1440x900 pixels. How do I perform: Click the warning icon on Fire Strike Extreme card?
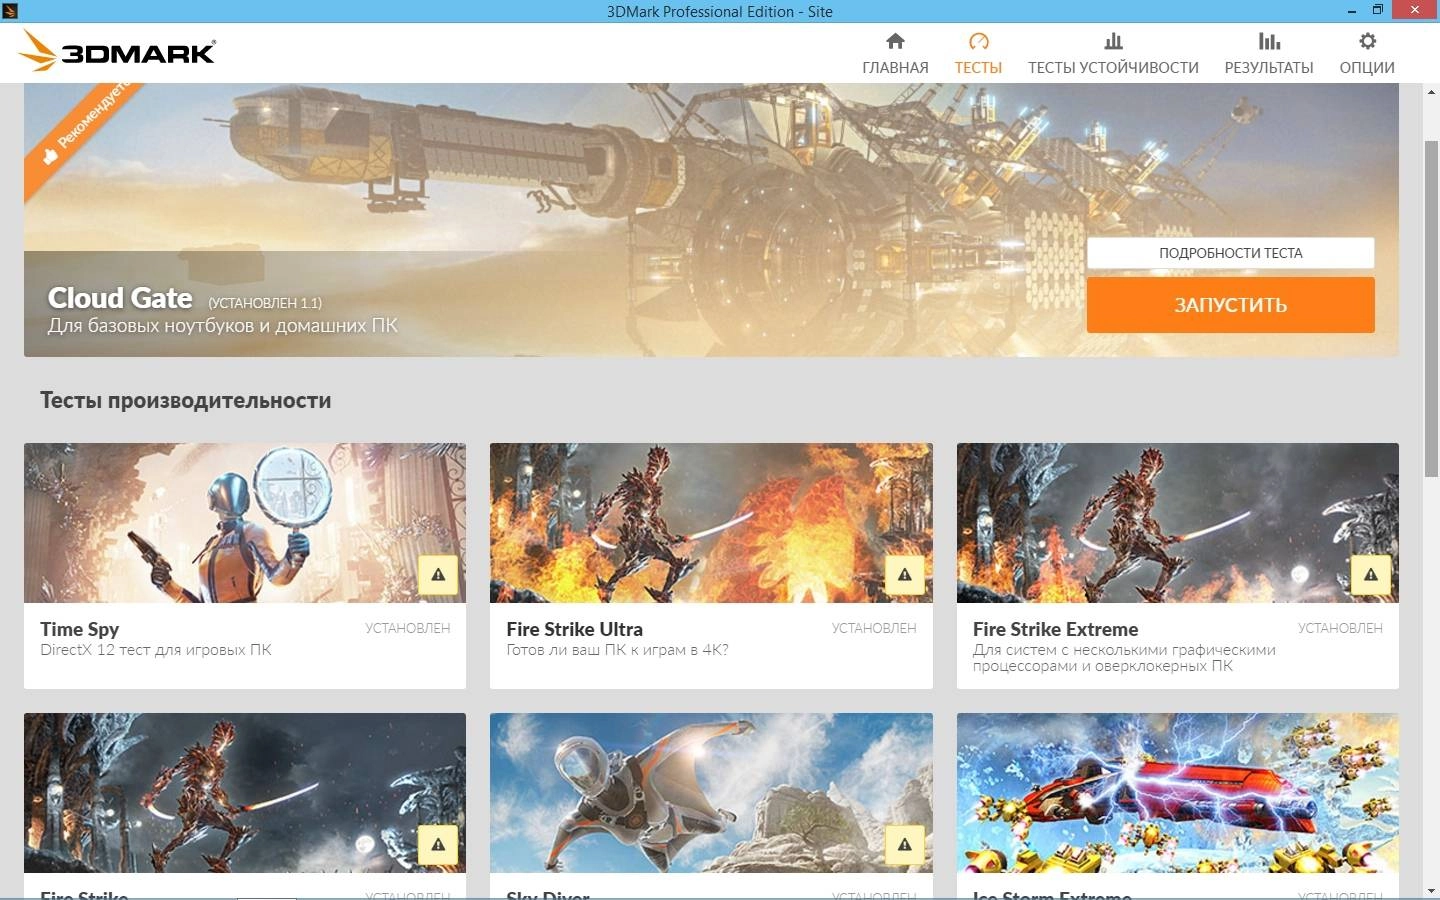(1371, 574)
